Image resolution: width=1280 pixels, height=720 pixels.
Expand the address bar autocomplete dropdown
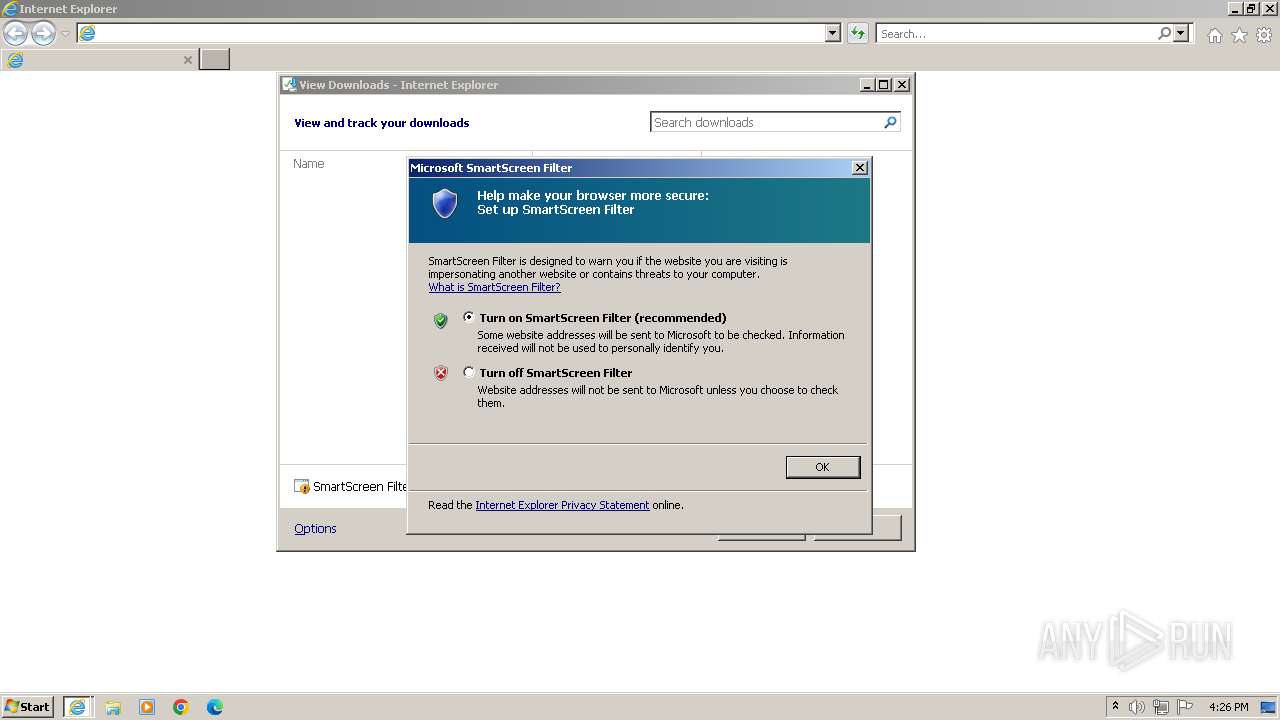coord(833,33)
